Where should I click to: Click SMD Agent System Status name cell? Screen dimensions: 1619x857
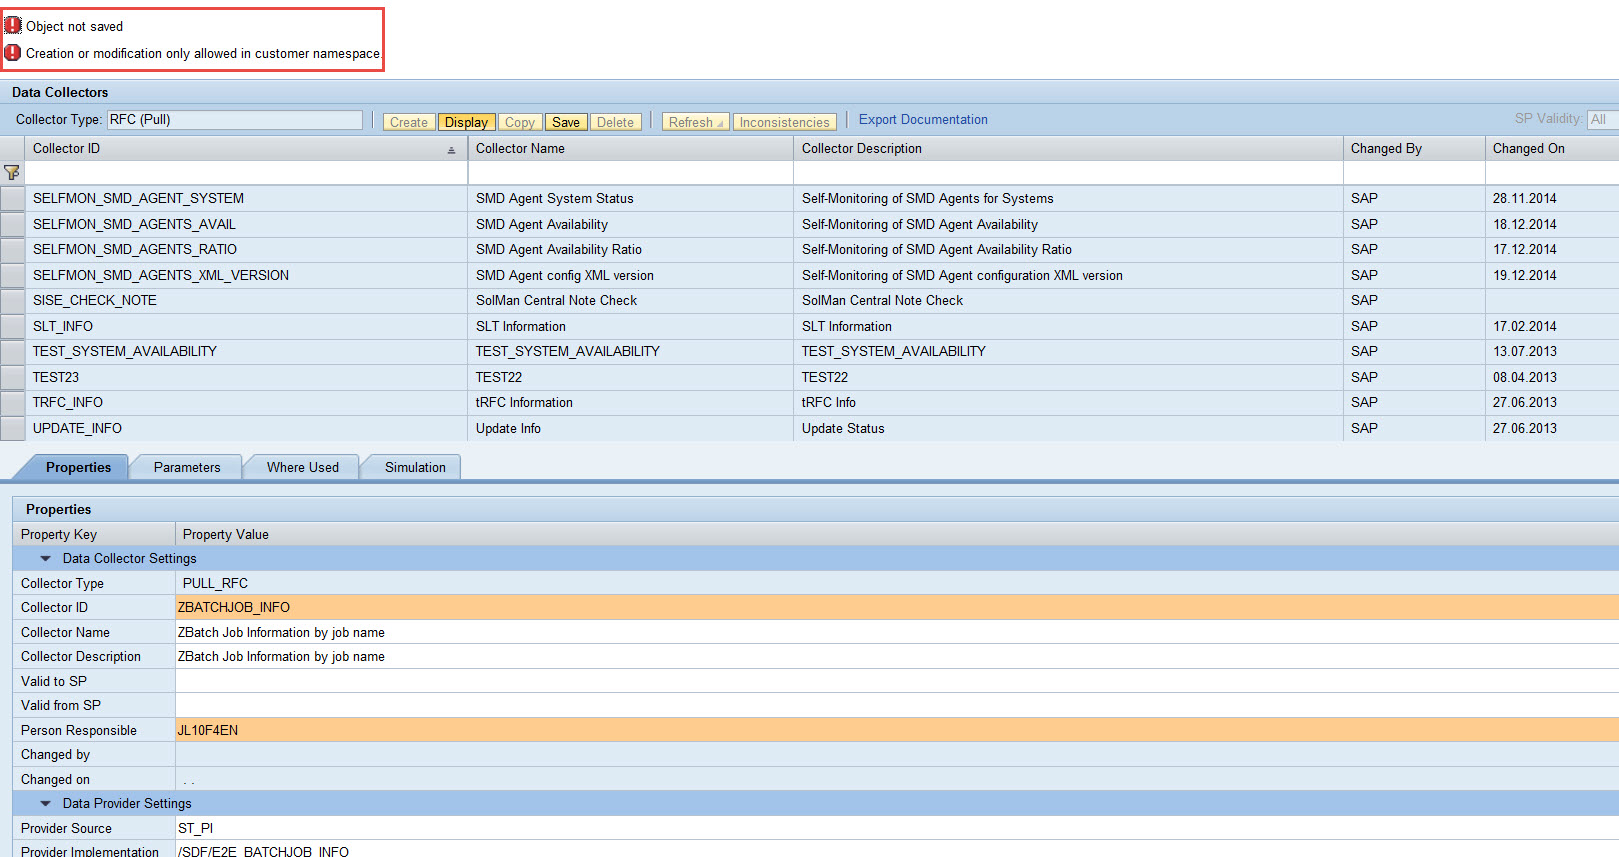click(630, 198)
